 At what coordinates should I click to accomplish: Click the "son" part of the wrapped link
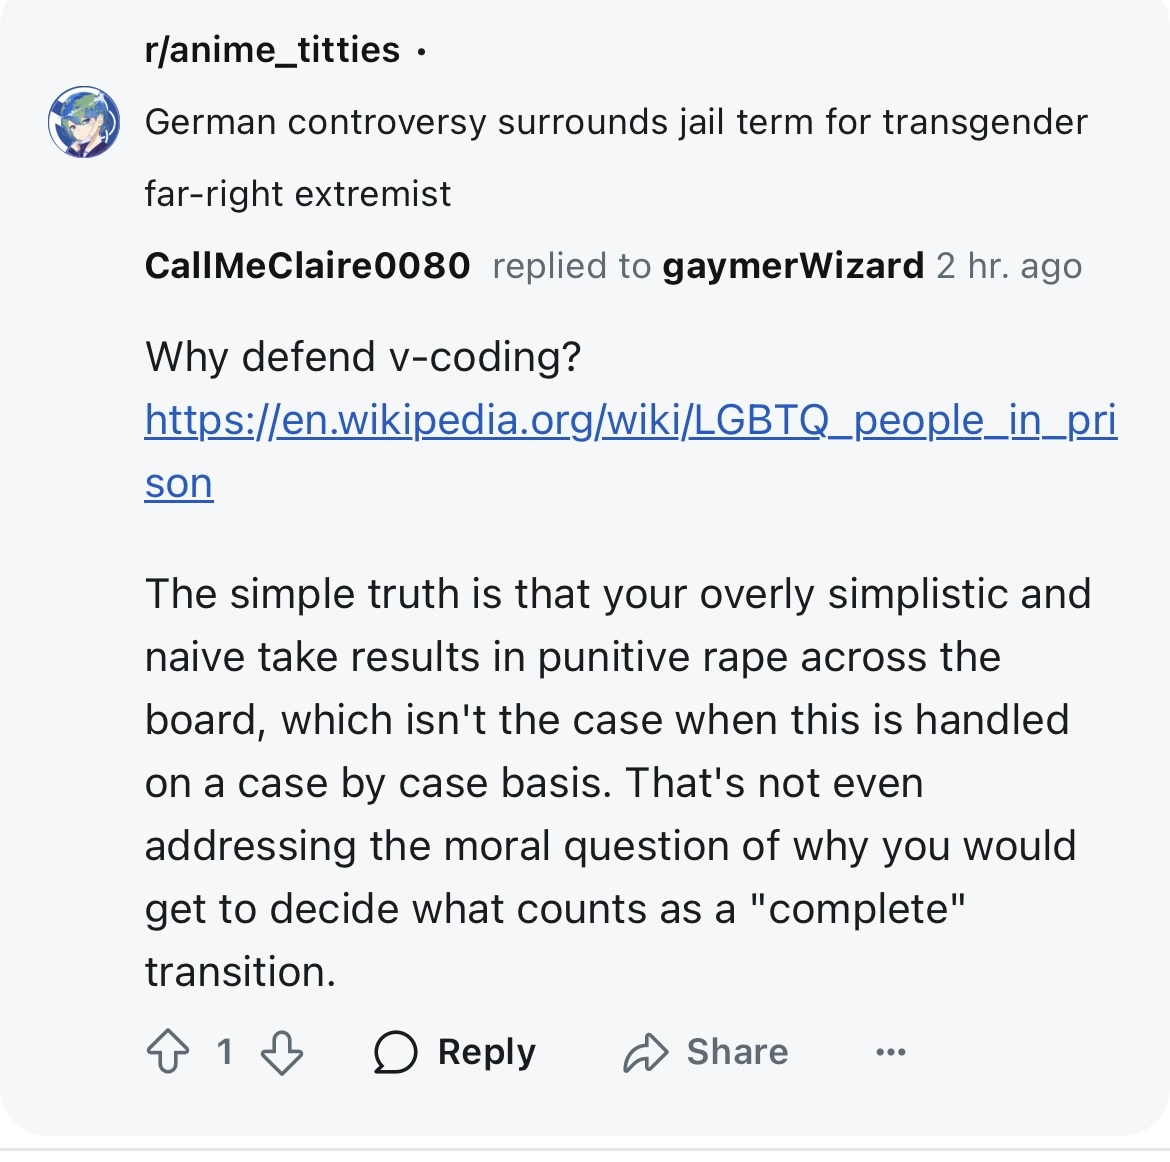[x=179, y=484]
